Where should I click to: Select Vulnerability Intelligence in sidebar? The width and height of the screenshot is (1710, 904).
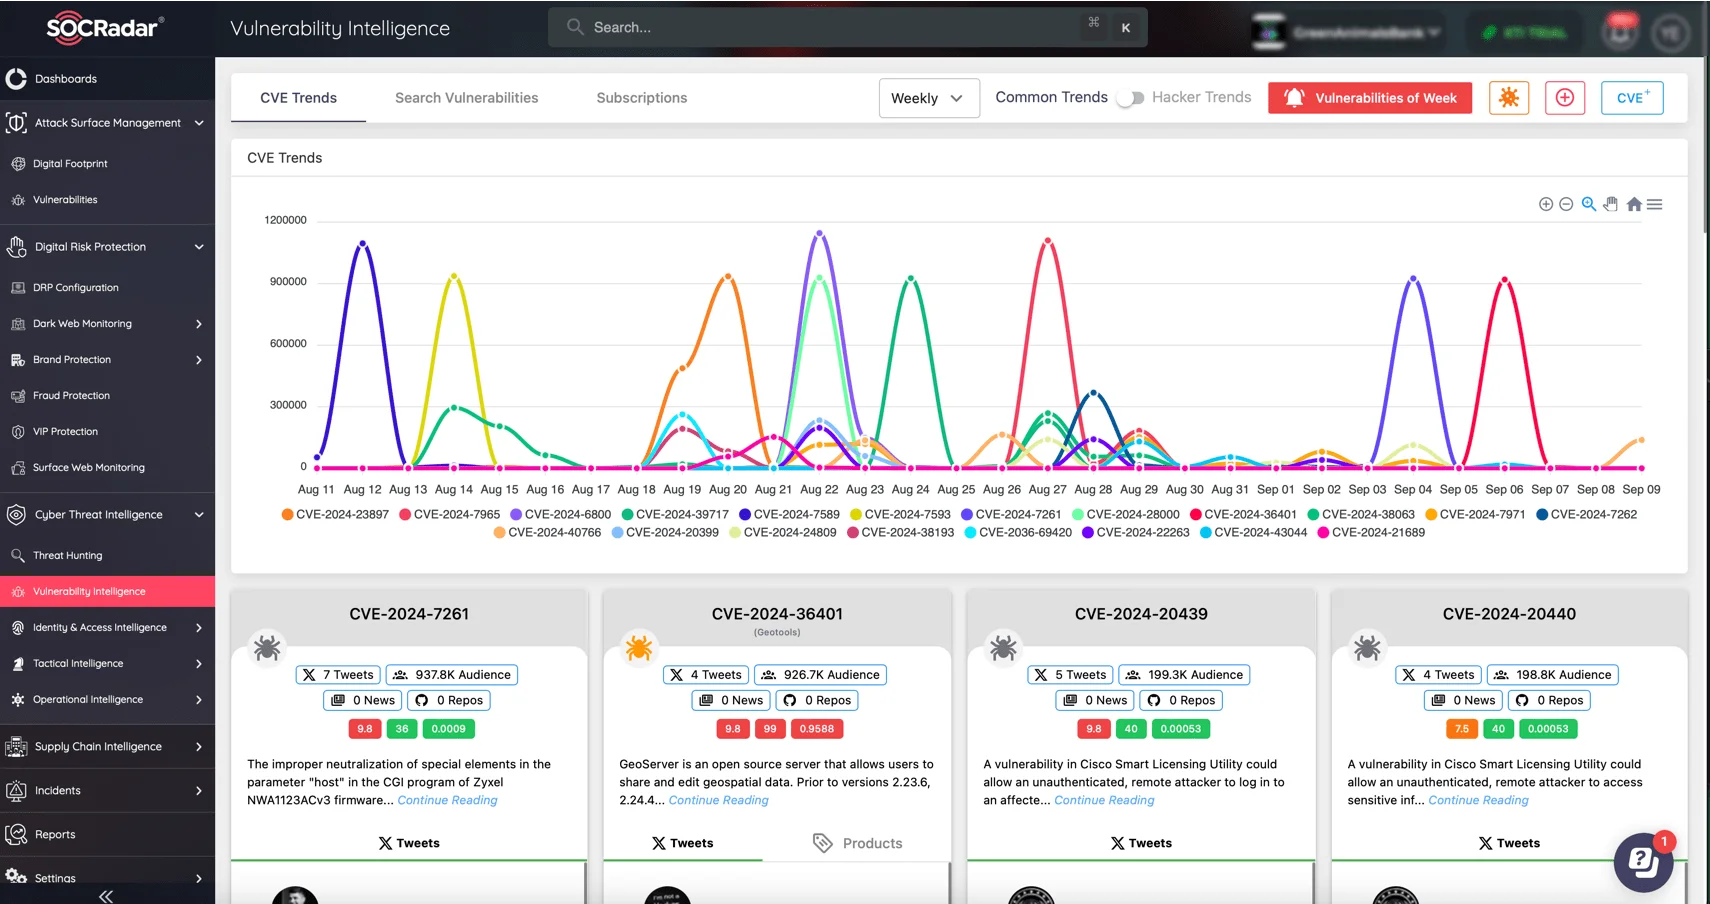click(107, 591)
